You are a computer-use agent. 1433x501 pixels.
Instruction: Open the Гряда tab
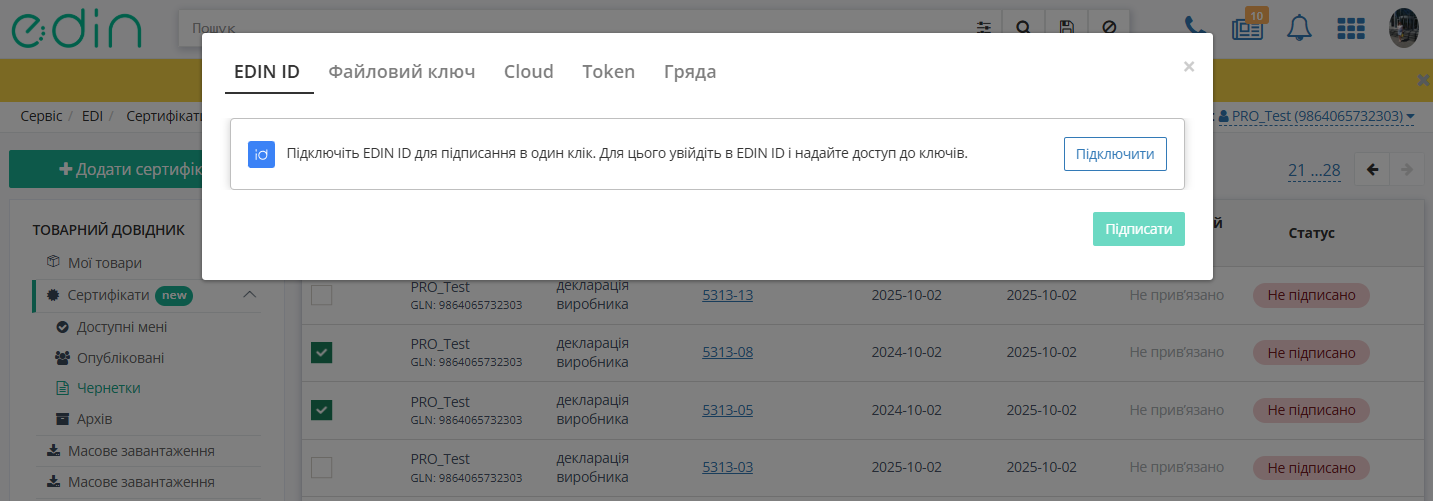(690, 72)
